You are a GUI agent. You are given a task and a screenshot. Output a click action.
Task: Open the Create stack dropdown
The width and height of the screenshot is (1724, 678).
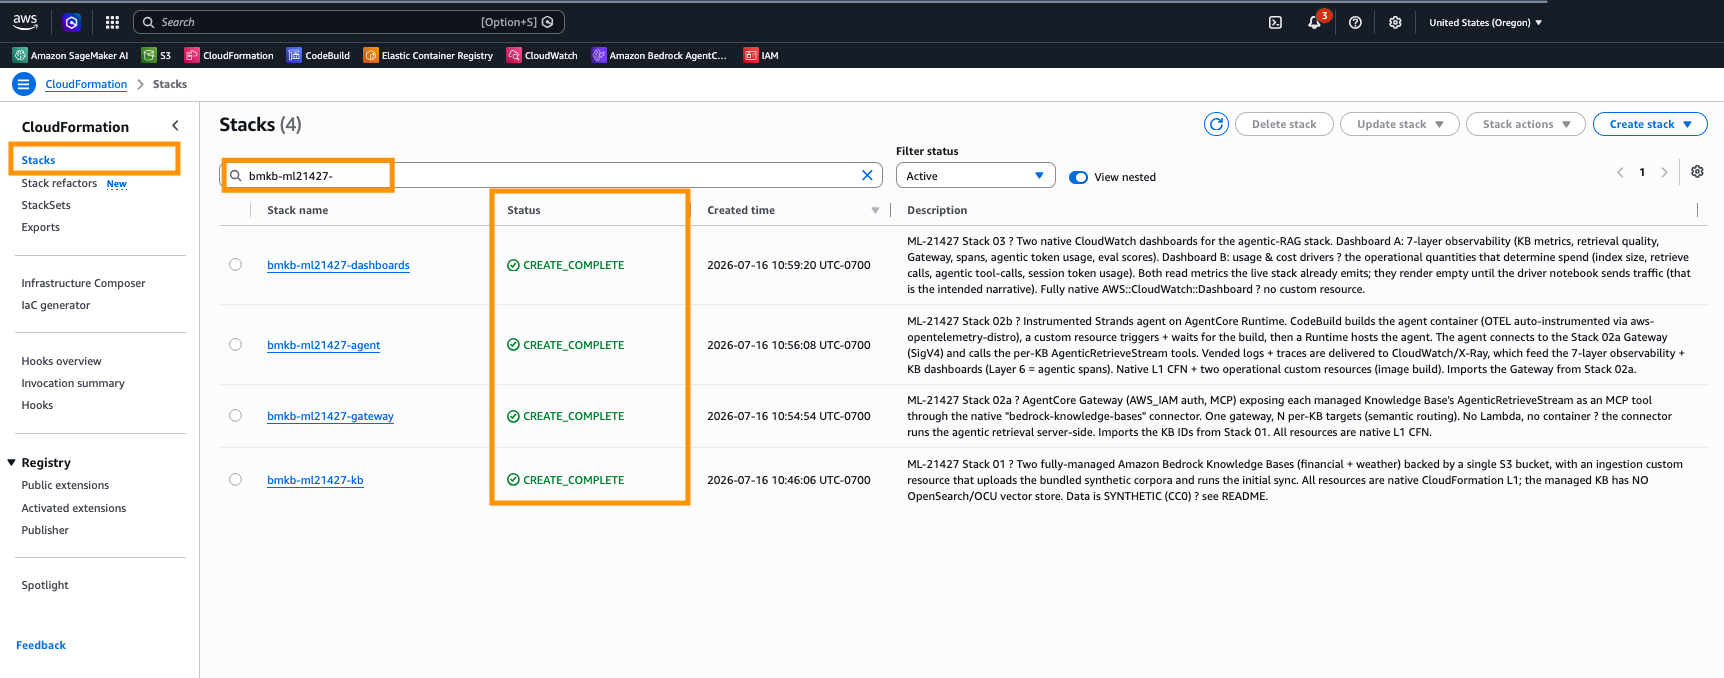click(1650, 124)
